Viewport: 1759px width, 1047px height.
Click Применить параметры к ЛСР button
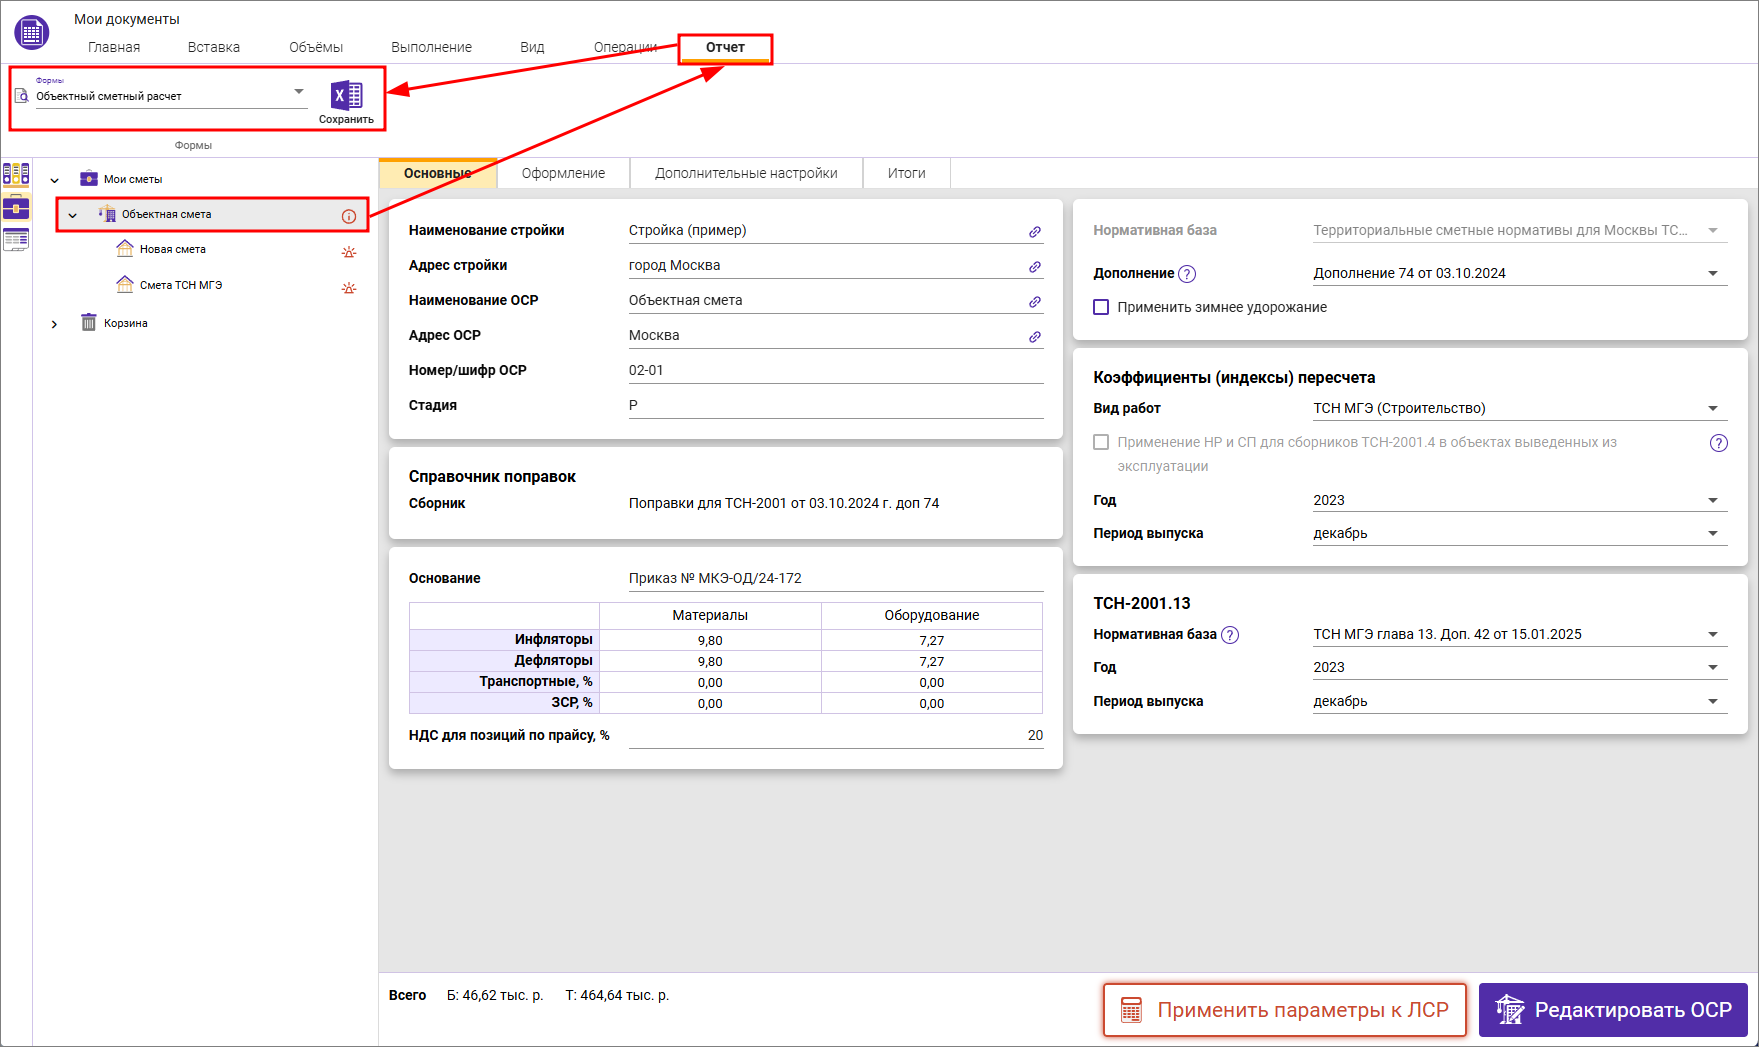pos(1284,1010)
